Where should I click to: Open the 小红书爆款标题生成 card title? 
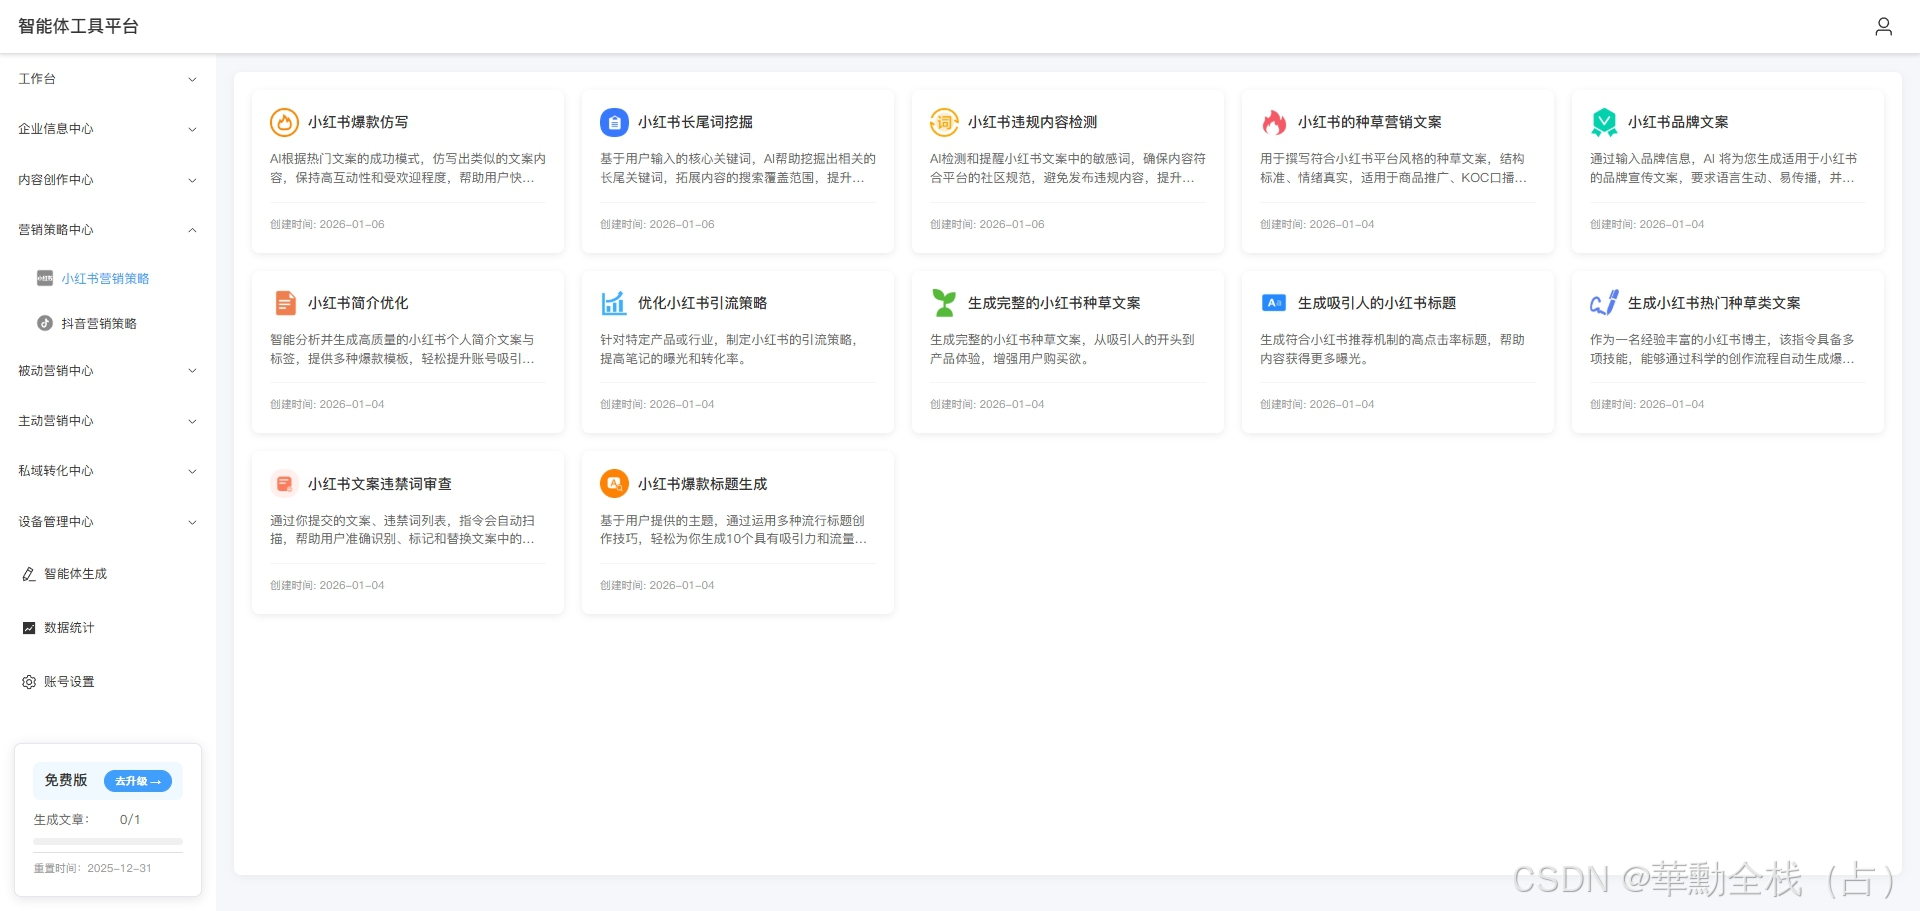(x=702, y=484)
